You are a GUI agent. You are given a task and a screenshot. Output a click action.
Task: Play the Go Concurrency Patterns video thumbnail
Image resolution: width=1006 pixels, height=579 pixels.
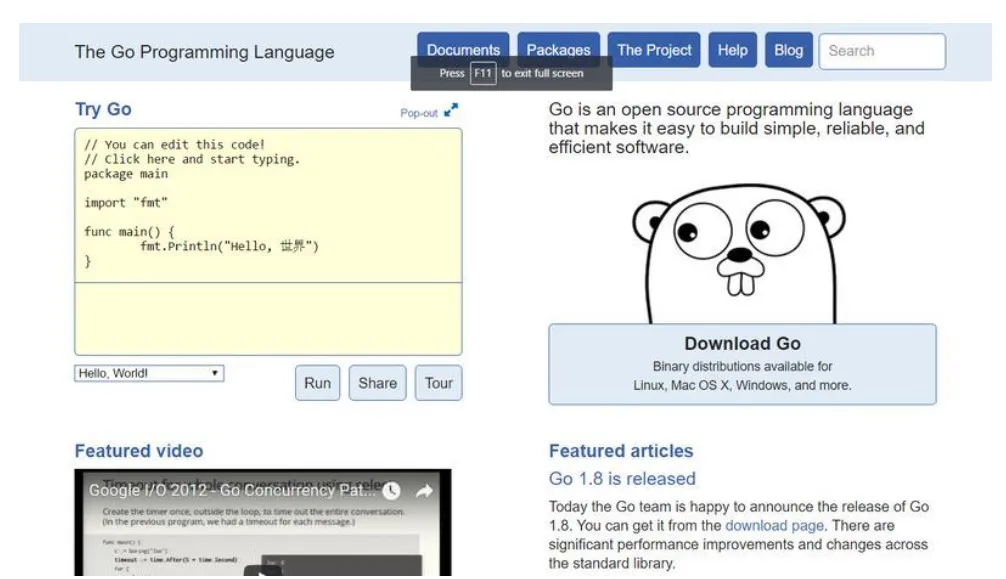pyautogui.click(x=263, y=523)
